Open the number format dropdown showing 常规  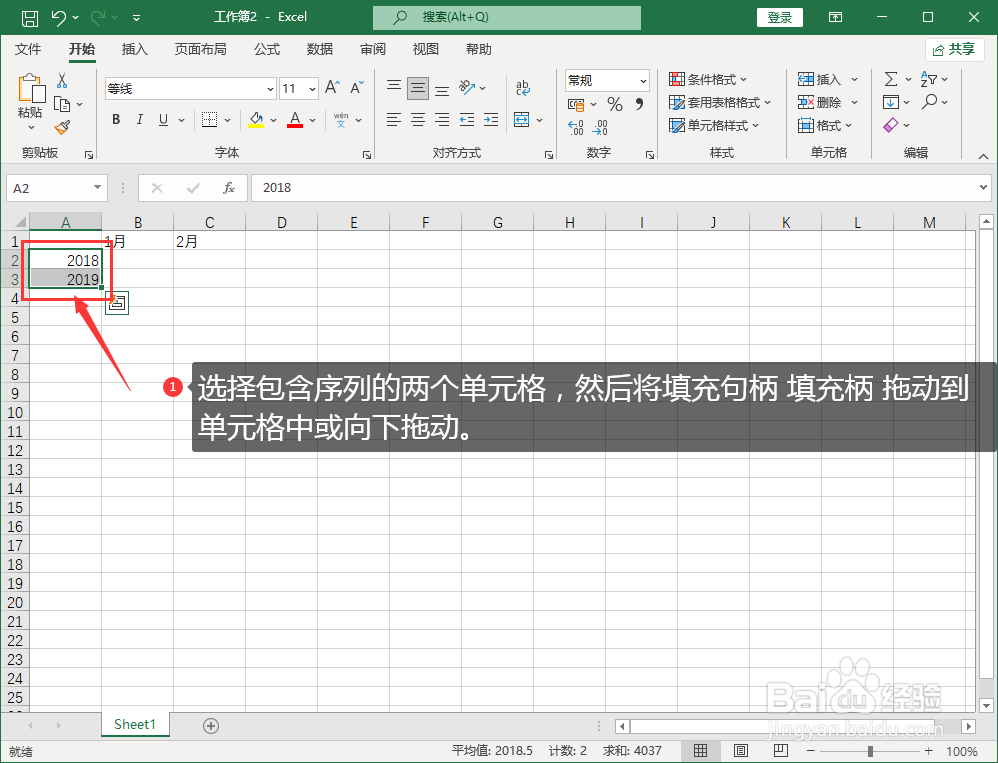point(643,81)
